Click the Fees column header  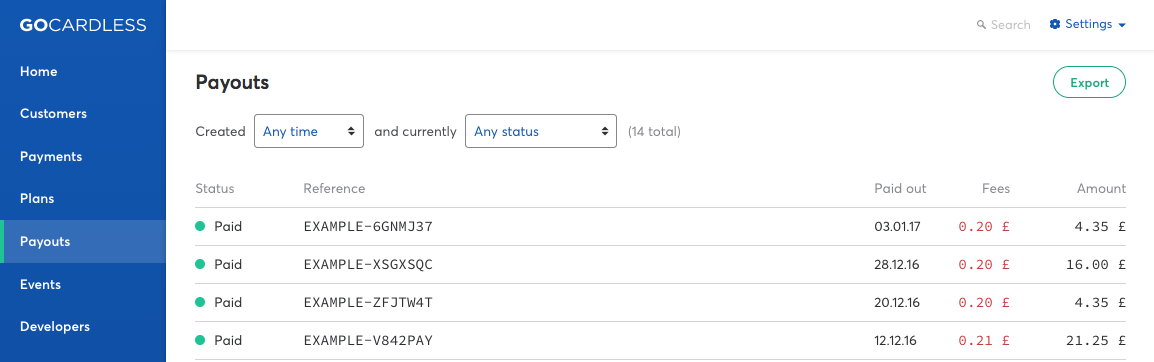point(996,188)
